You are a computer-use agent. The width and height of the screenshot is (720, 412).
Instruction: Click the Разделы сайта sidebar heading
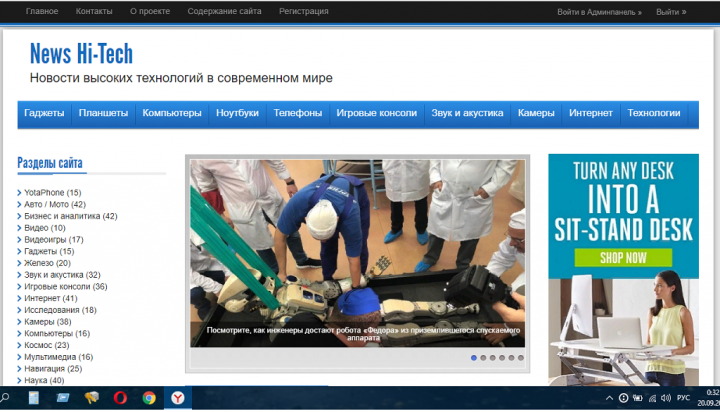[x=50, y=163]
